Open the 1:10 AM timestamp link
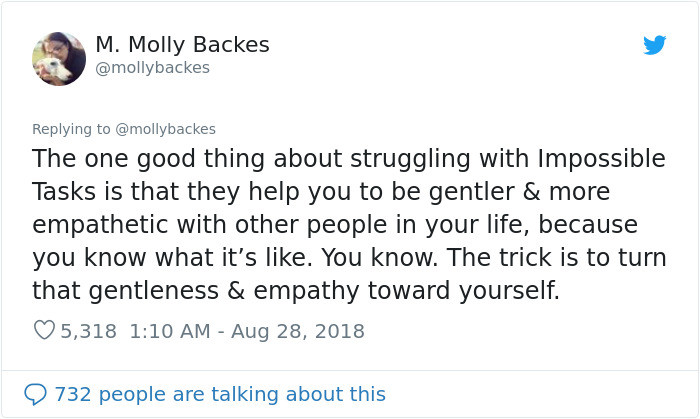 coord(170,332)
